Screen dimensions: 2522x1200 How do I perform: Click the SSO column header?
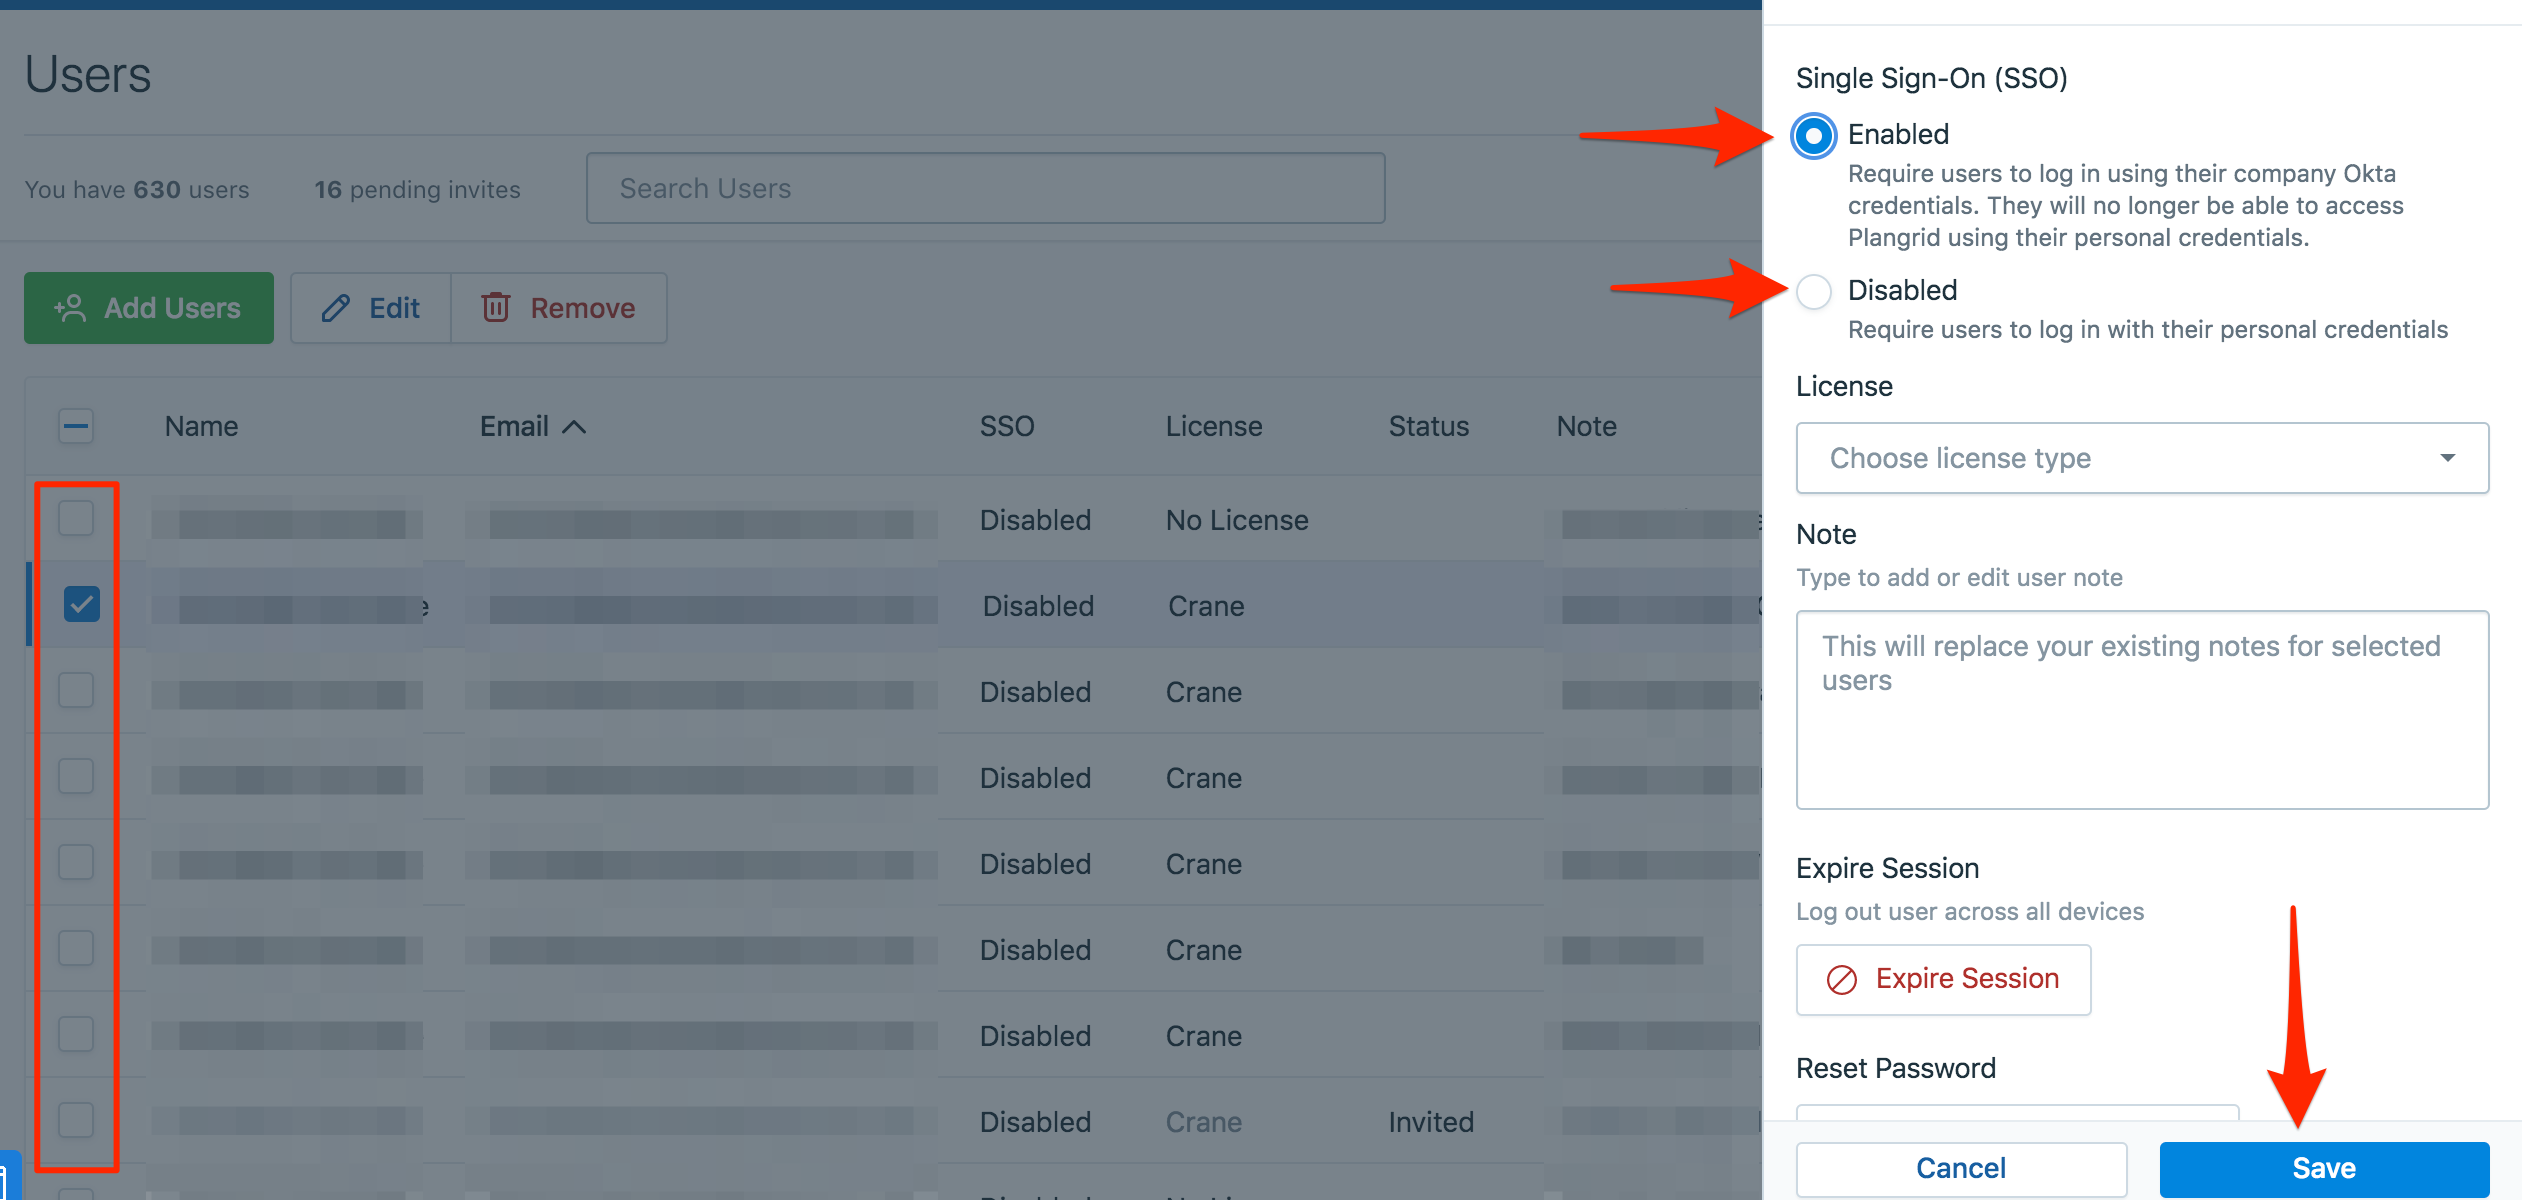pyautogui.click(x=1006, y=427)
